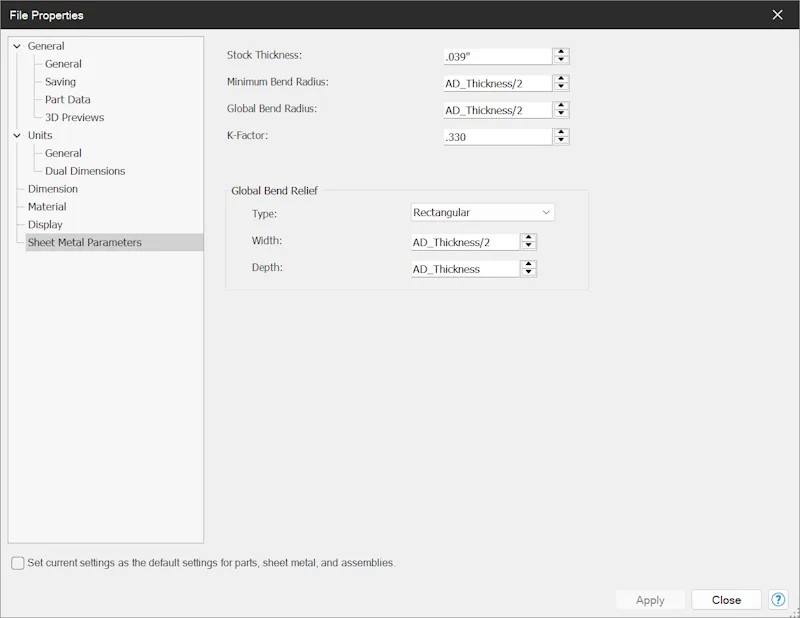This screenshot has width=800, height=618.
Task: Decrease Minimum Bend Radius with down arrow
Action: [561, 87]
